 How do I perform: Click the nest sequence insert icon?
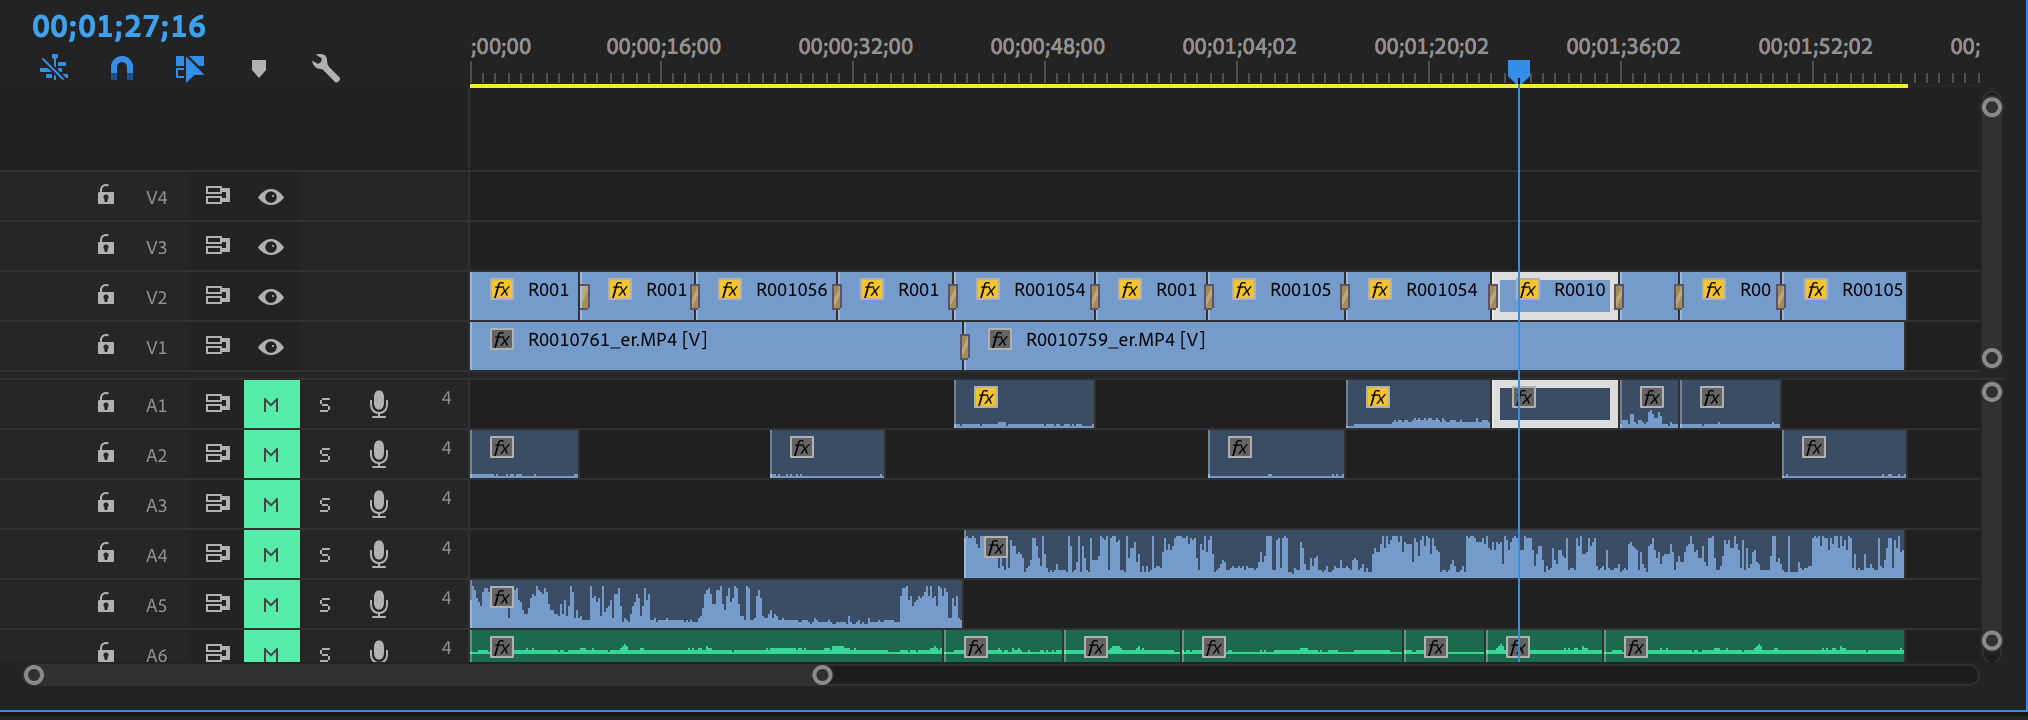pyautogui.click(x=54, y=68)
